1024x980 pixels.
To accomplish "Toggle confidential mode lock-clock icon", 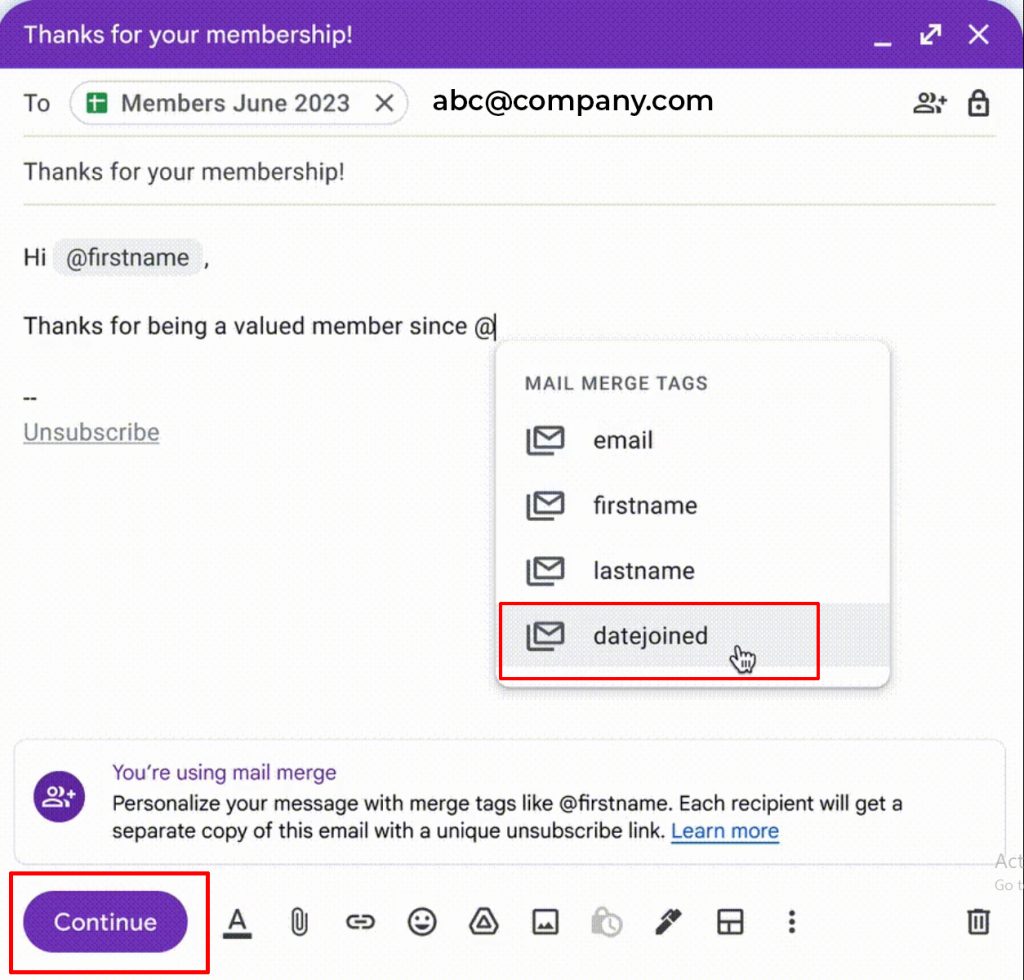I will 606,922.
